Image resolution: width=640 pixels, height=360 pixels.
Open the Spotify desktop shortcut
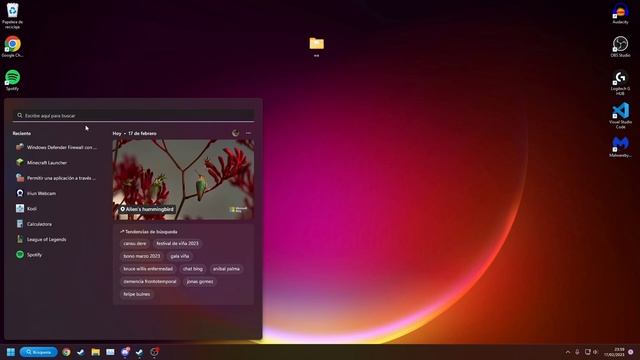tap(13, 80)
